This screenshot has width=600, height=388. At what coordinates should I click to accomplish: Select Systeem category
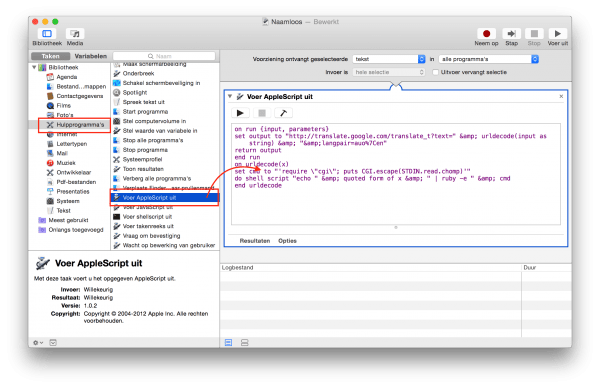[x=63, y=201]
